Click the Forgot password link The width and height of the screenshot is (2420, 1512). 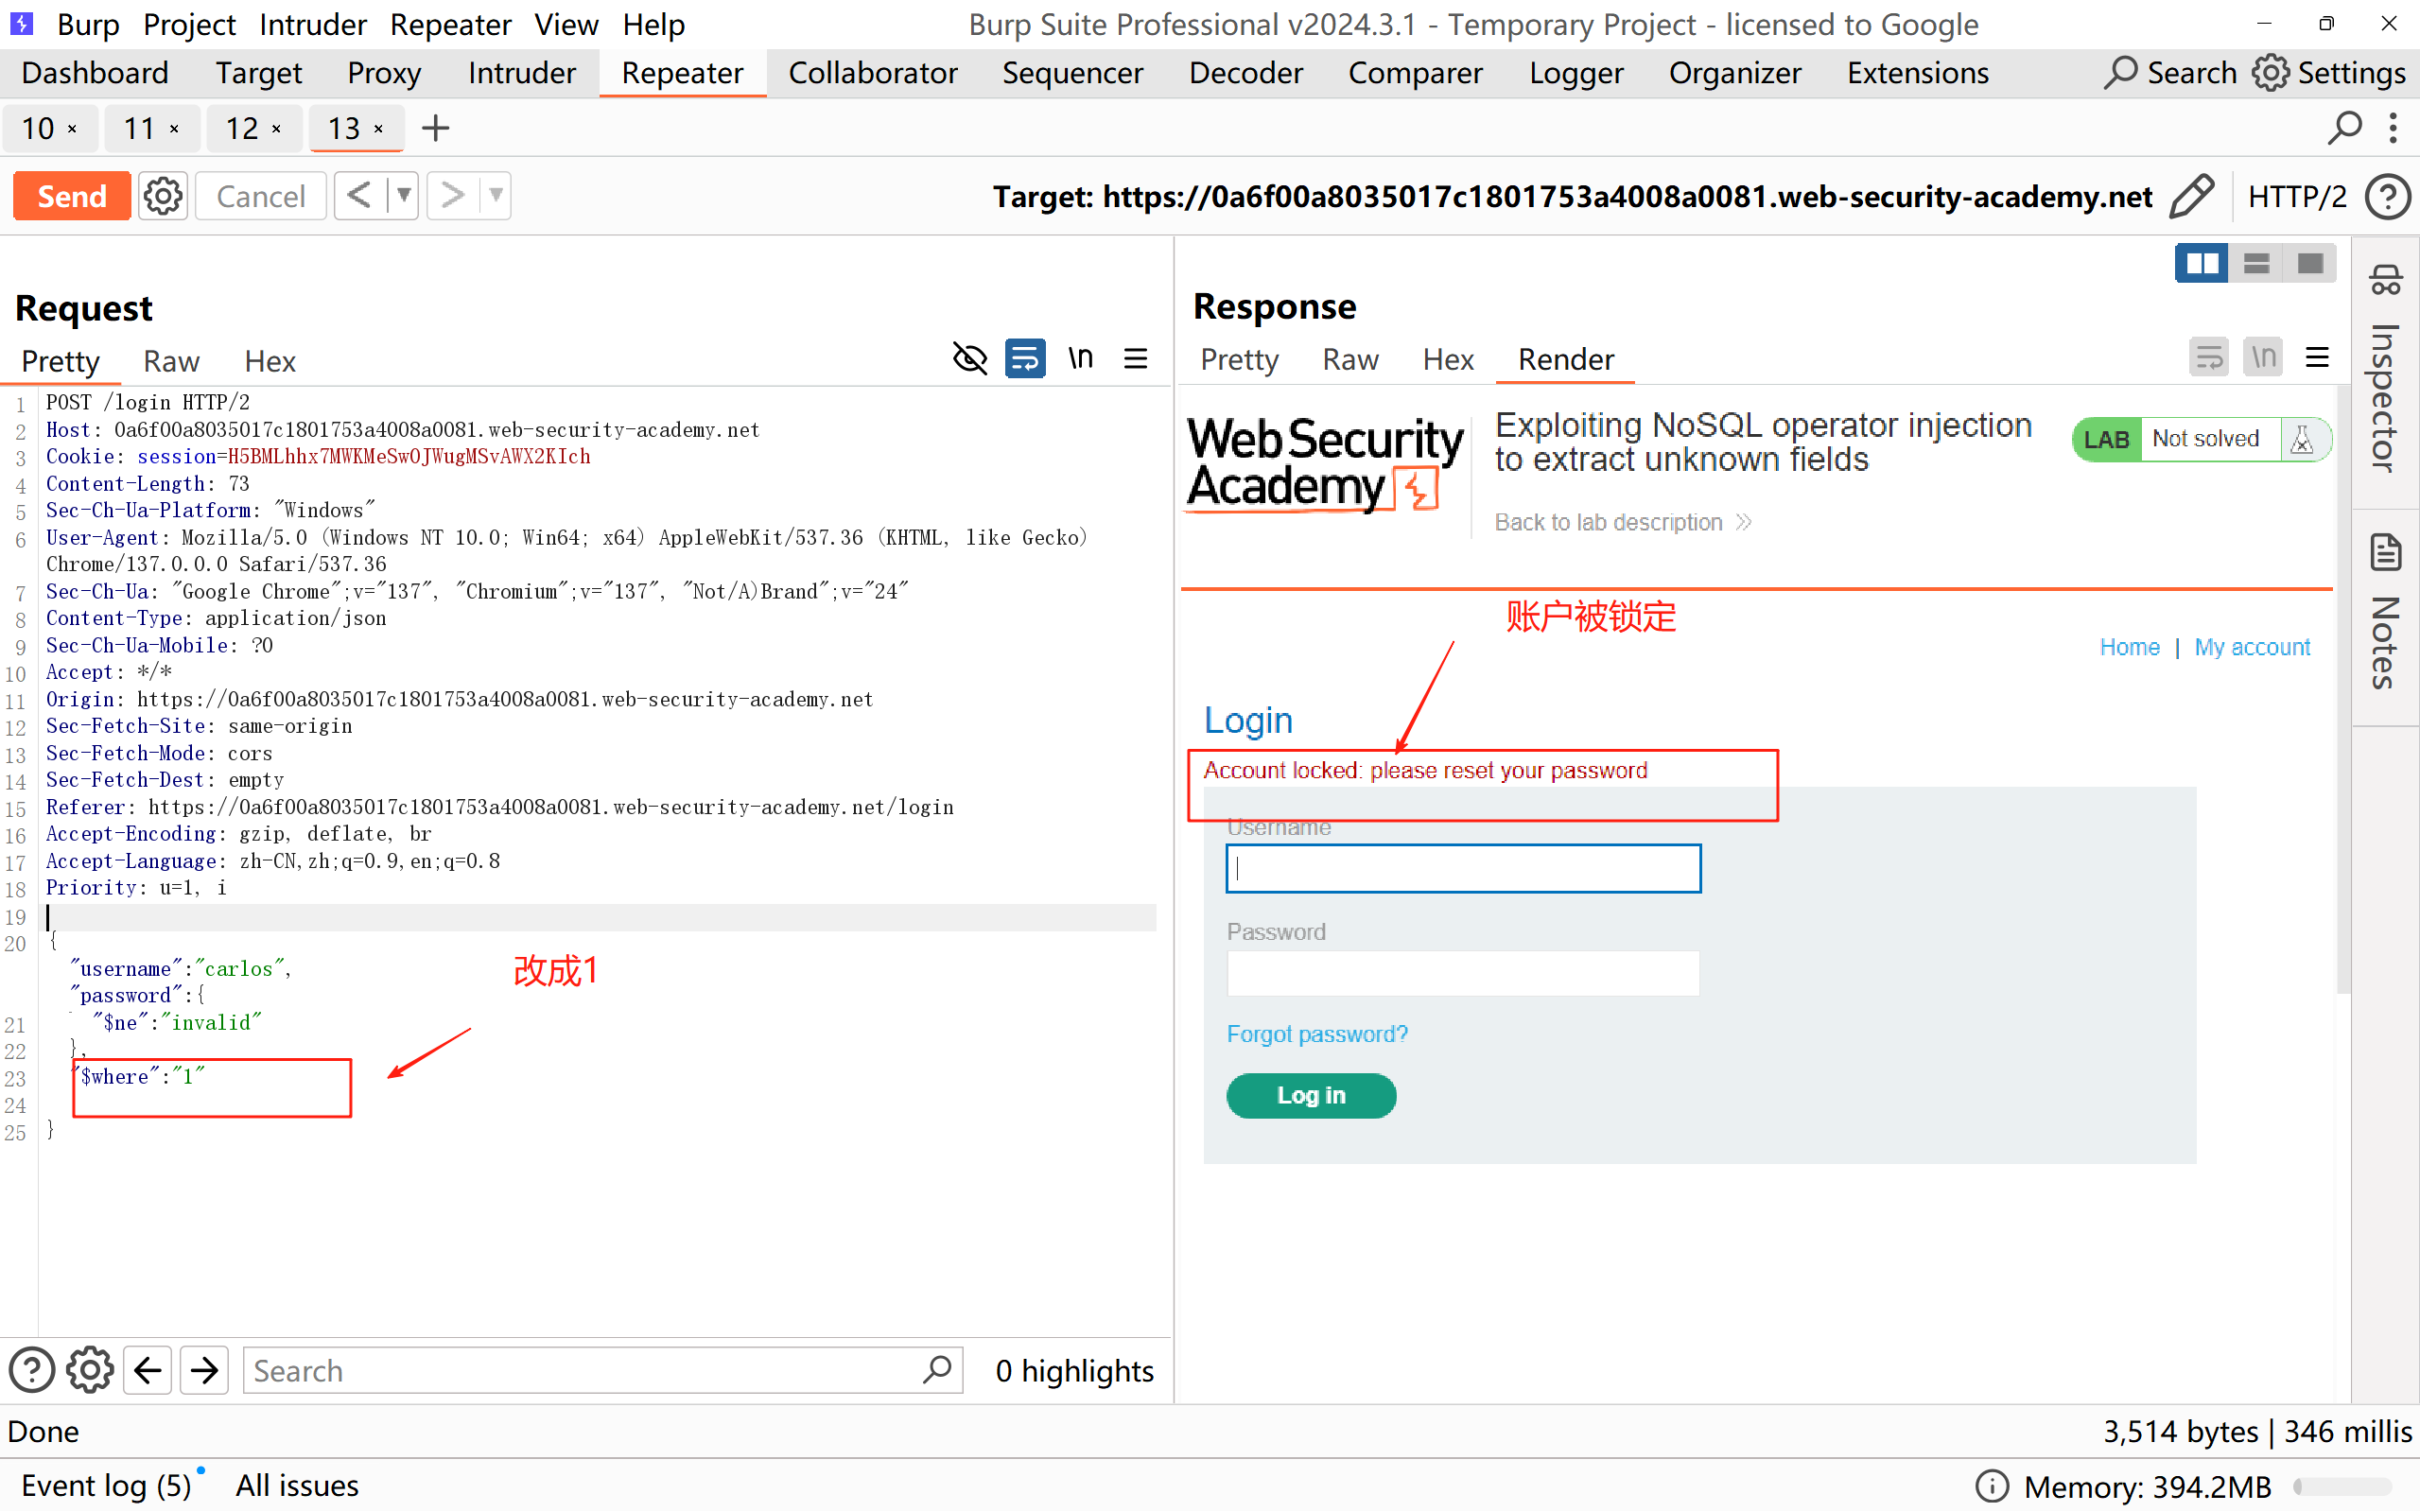1316,1034
